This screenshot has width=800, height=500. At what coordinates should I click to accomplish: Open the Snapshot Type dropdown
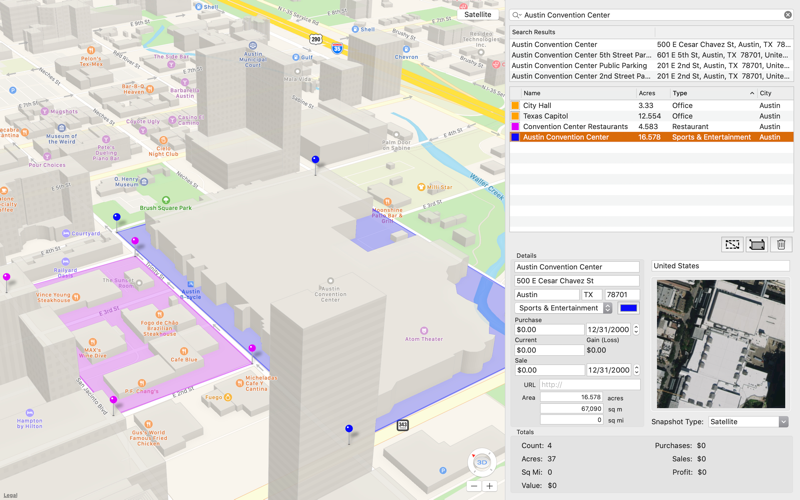(747, 422)
